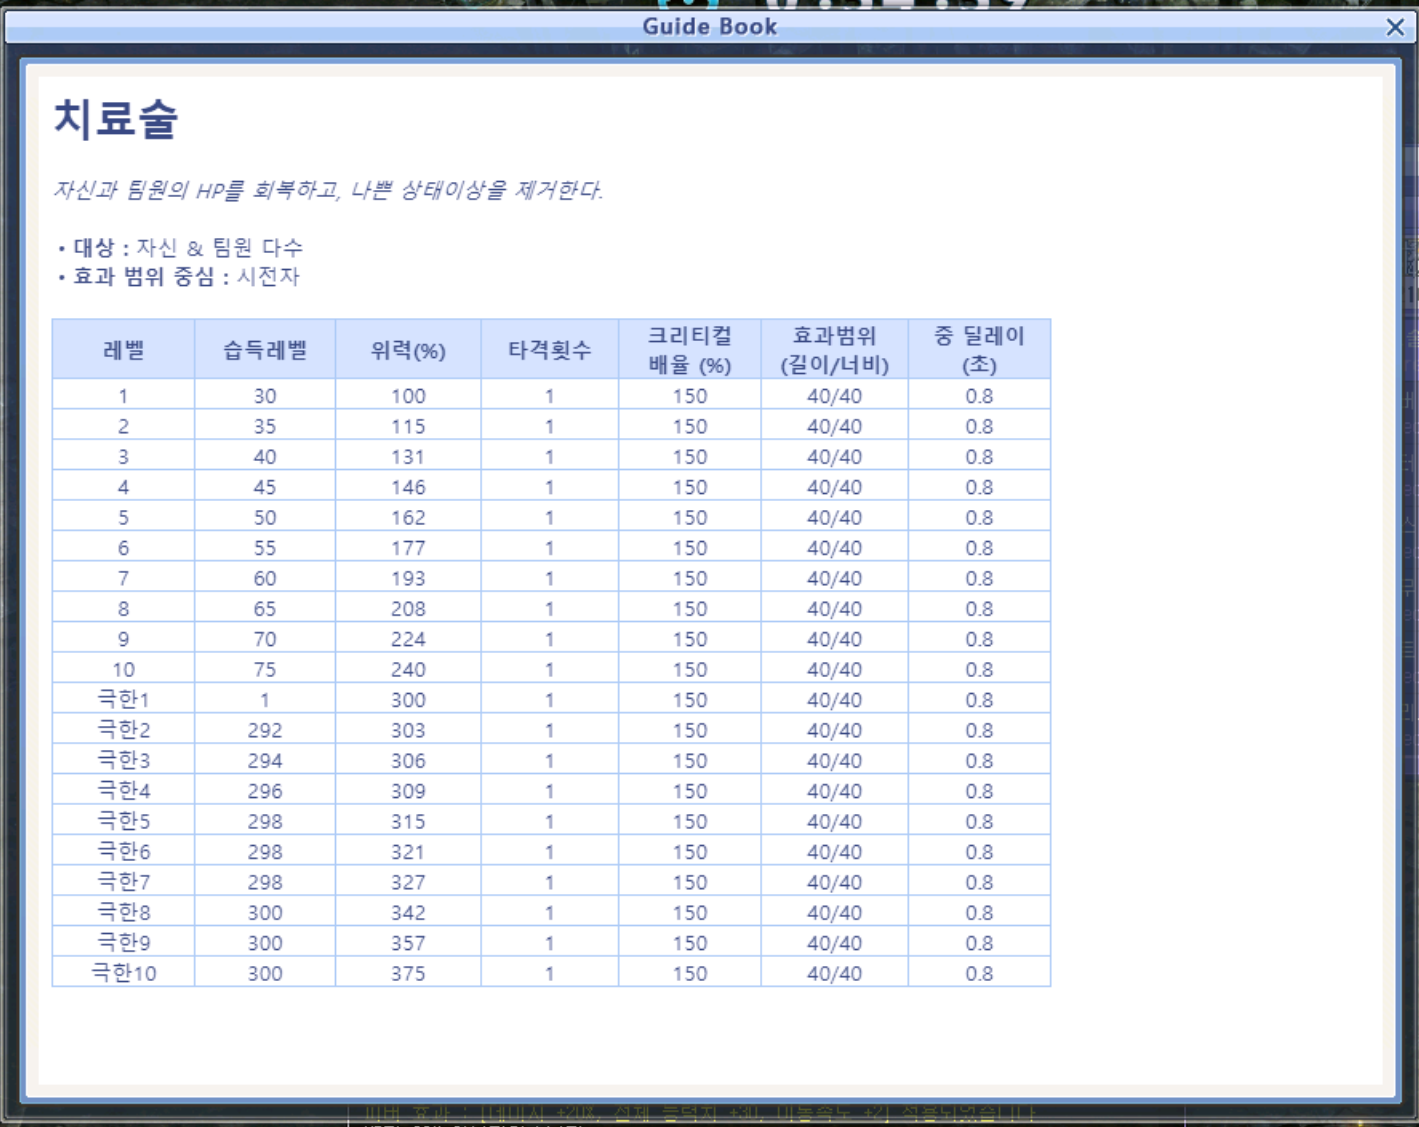Click the 크리티컬 배율 (%) column header

pyautogui.click(x=689, y=350)
